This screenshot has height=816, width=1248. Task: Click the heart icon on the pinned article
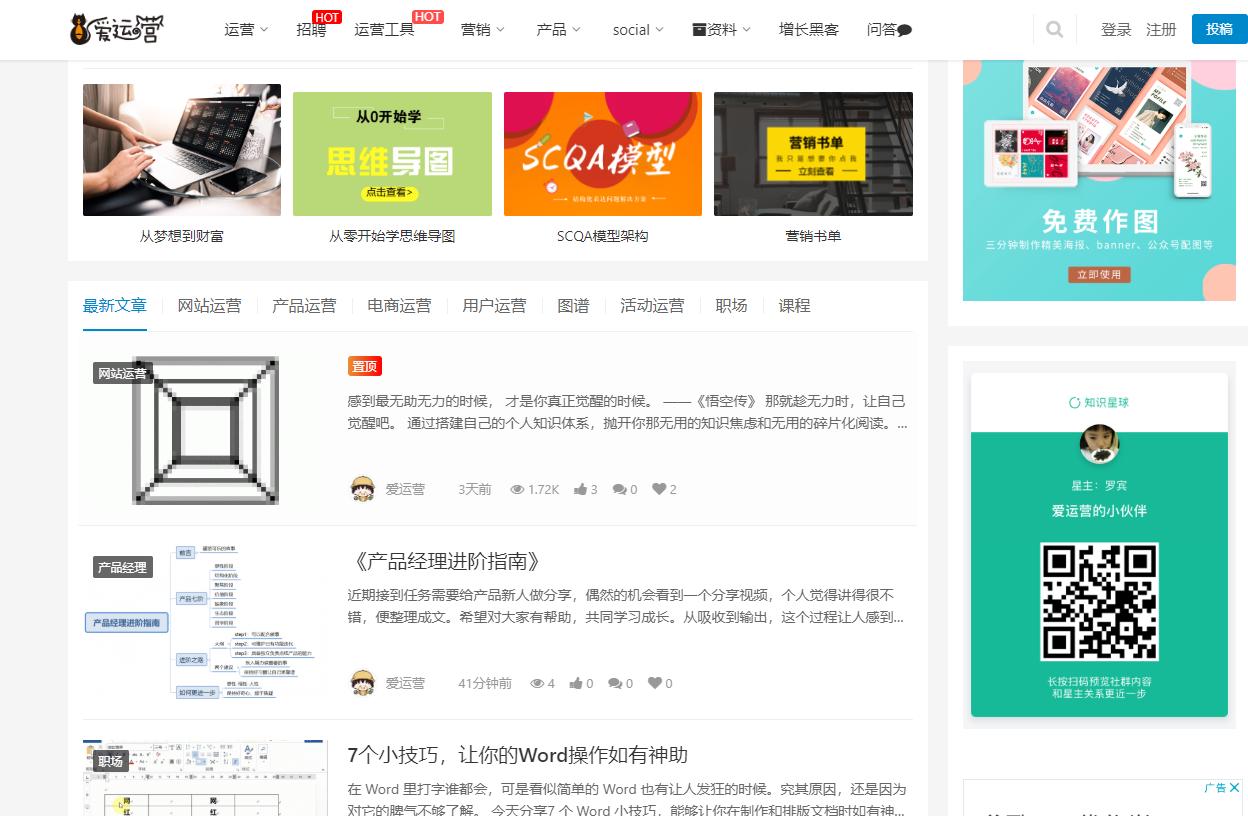pos(658,489)
